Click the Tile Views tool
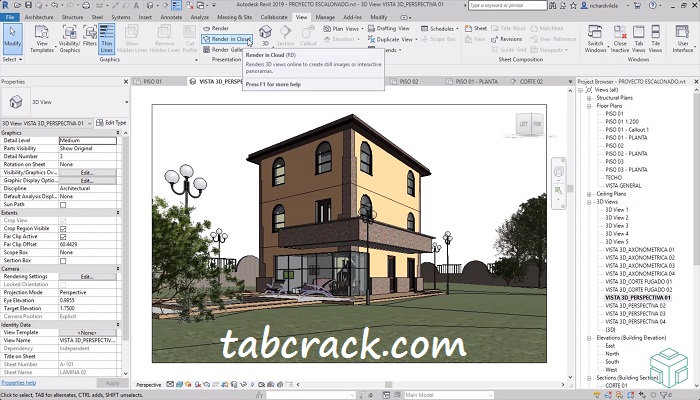This screenshot has height=400, width=700. click(655, 39)
